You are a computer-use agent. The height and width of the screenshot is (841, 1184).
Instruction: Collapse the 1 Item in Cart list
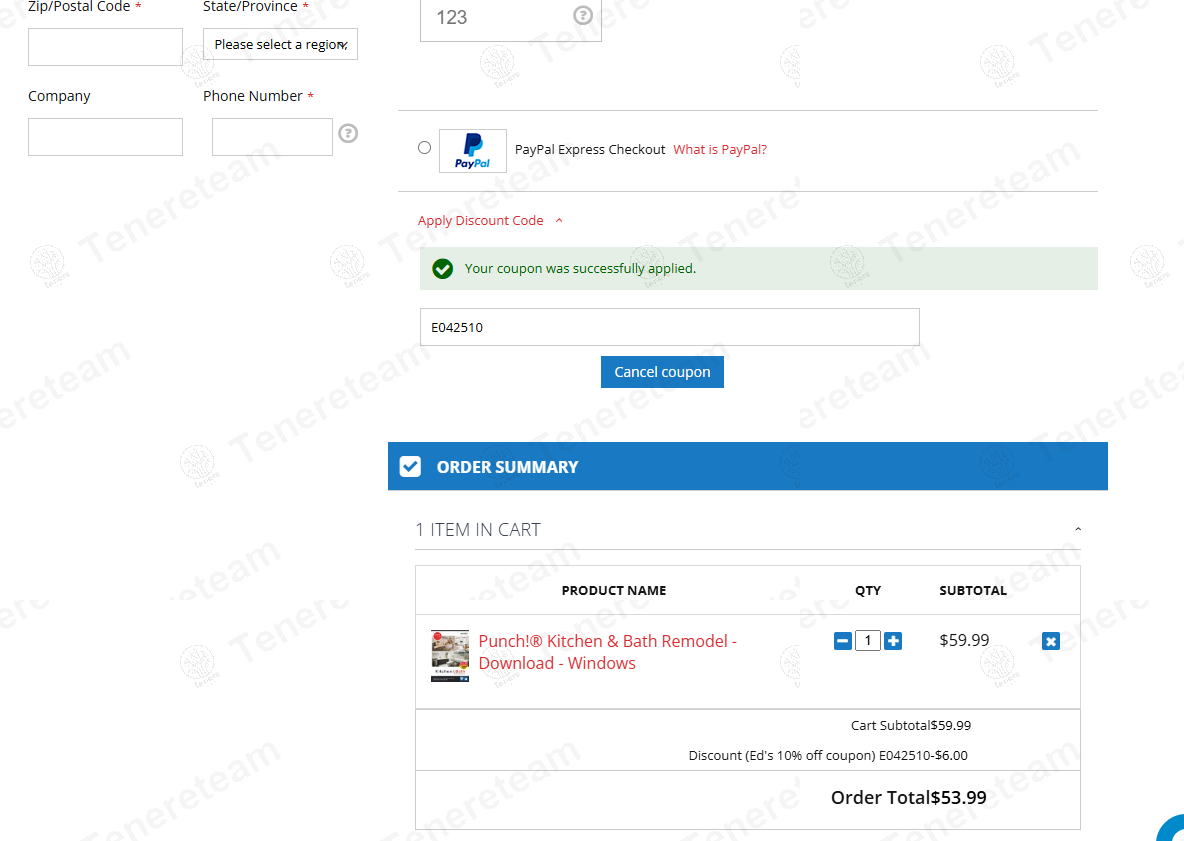pyautogui.click(x=1077, y=530)
